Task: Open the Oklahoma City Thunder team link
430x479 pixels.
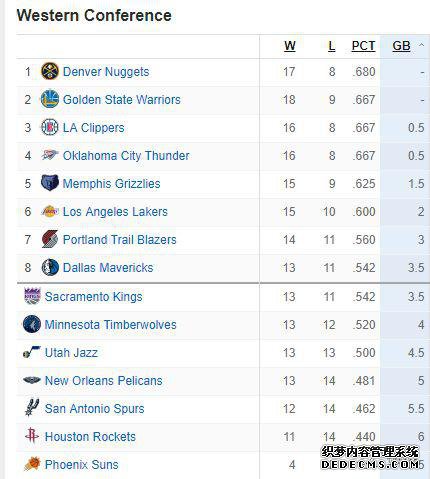Action: pyautogui.click(x=126, y=155)
